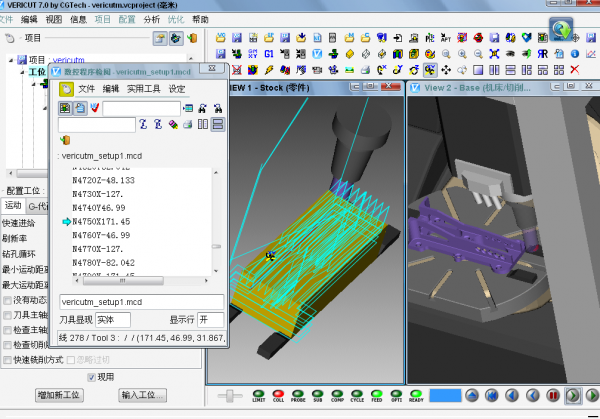Click the 增加新工位 button
Image resolution: width=600 pixels, height=419 pixels.
click(x=58, y=396)
